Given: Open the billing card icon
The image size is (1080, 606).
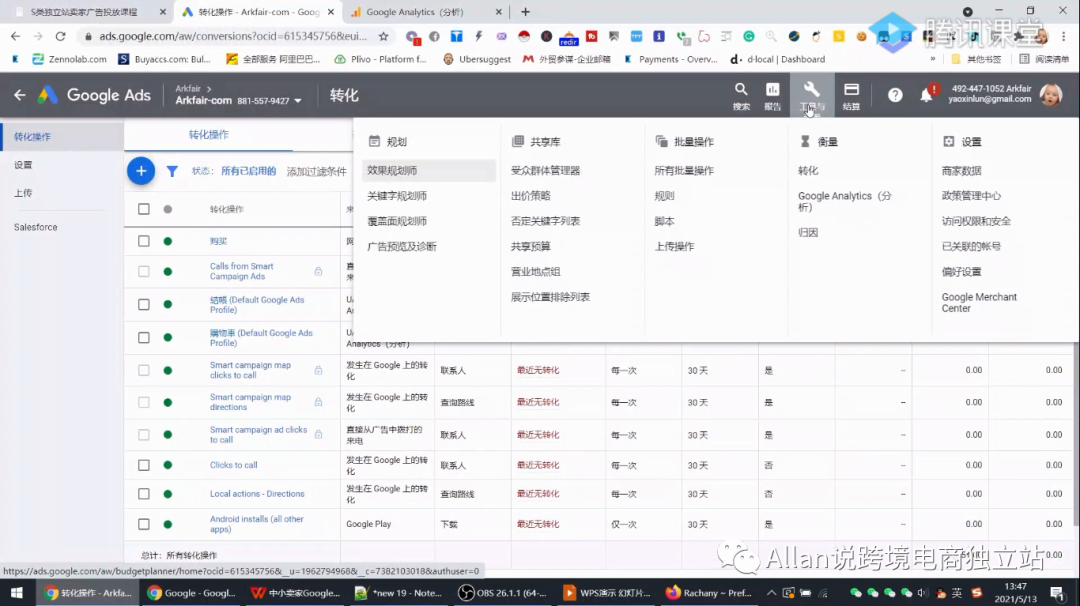Looking at the screenshot, I should click(x=851, y=91).
